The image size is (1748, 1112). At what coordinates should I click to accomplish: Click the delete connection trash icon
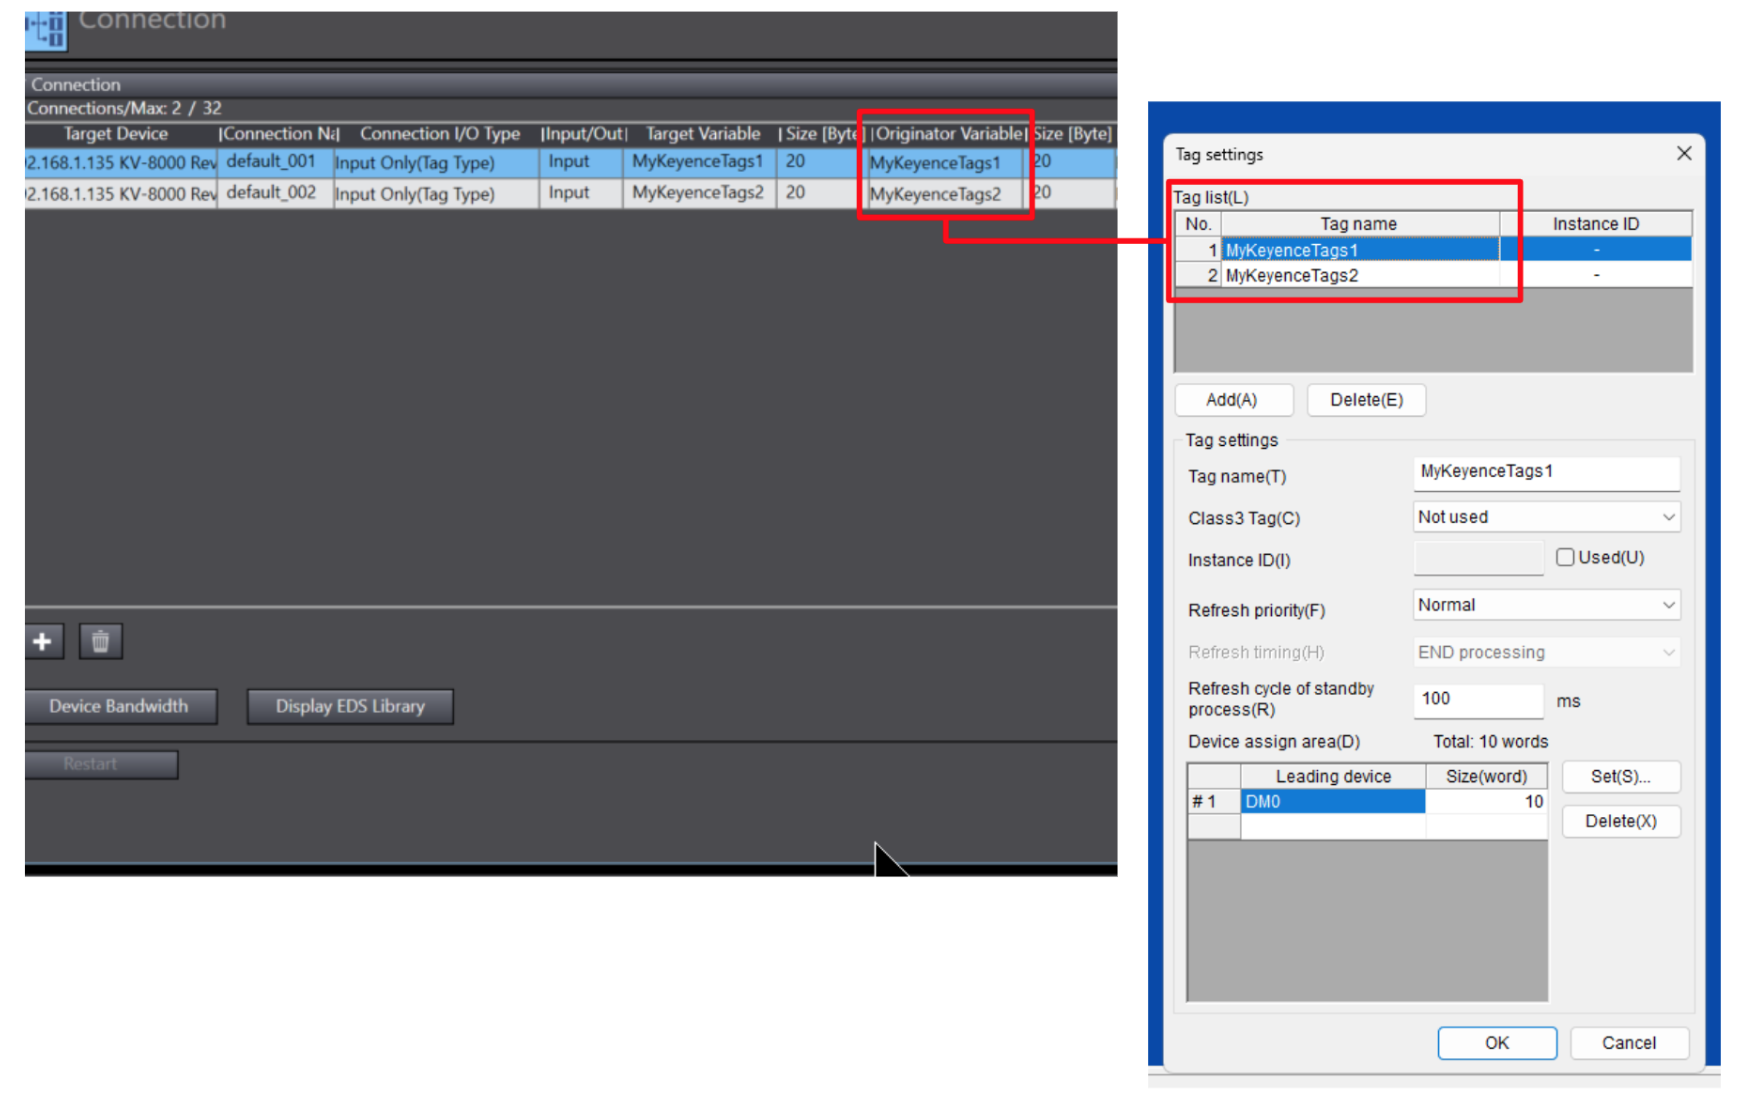click(100, 641)
